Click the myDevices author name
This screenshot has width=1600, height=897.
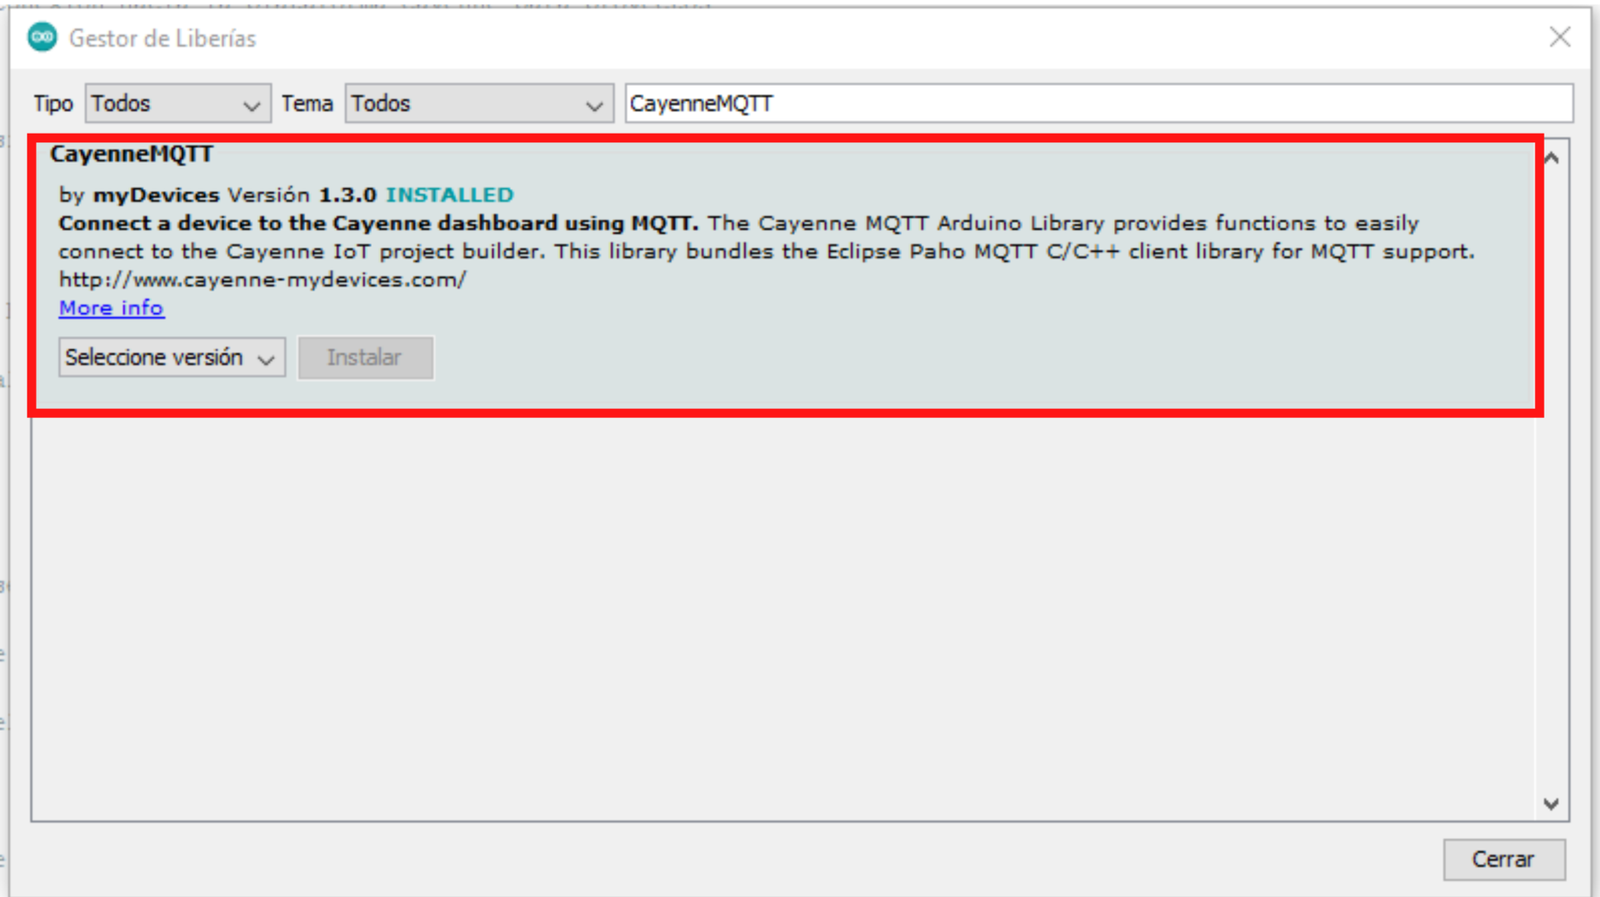pyautogui.click(x=155, y=195)
